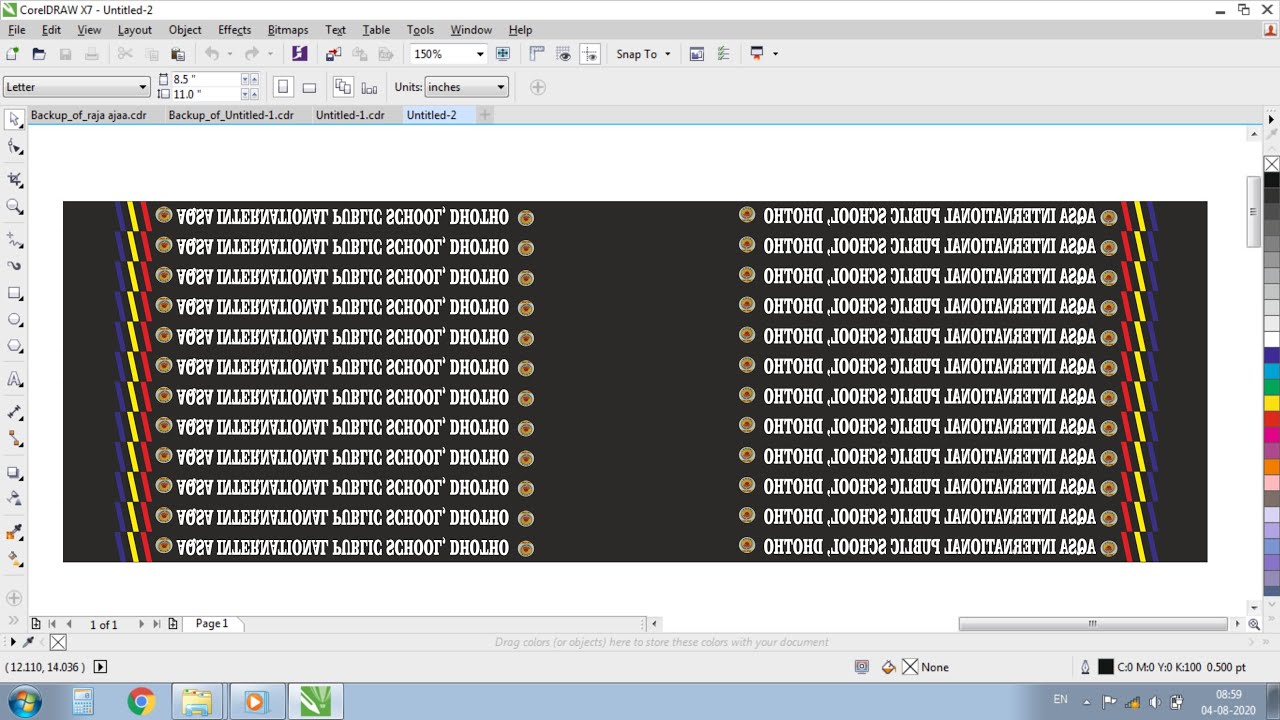Pick the orange color swatch in palette
This screenshot has width=1280, height=720.
click(x=1271, y=466)
